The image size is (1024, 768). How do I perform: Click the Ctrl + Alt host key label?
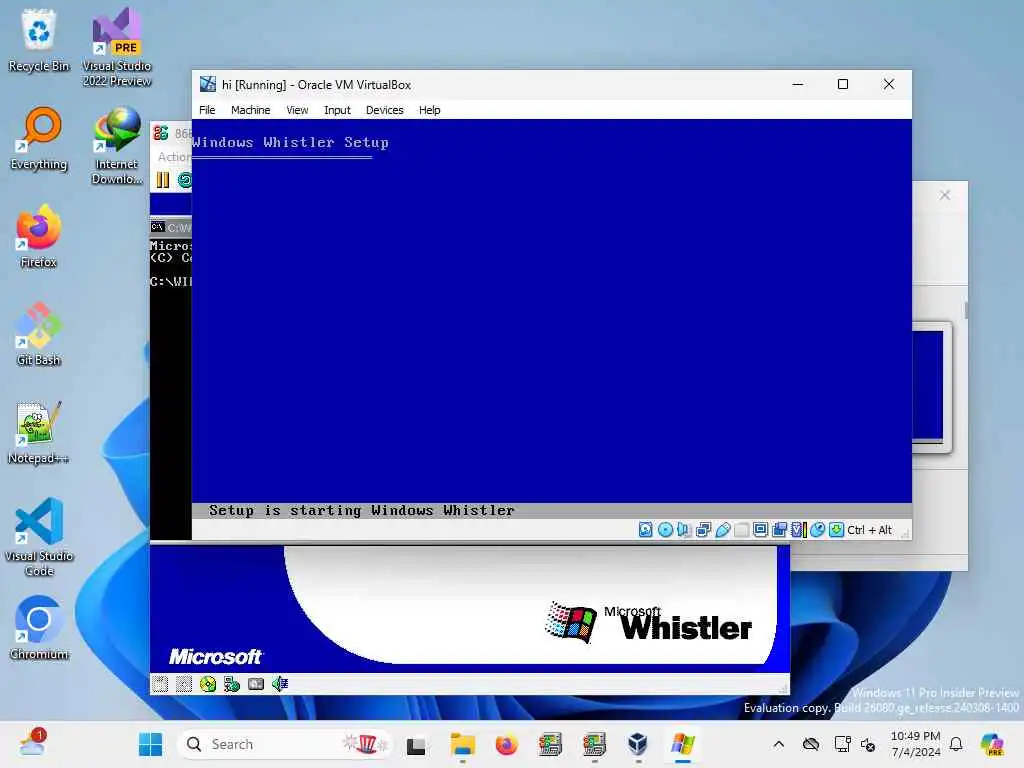pos(869,530)
